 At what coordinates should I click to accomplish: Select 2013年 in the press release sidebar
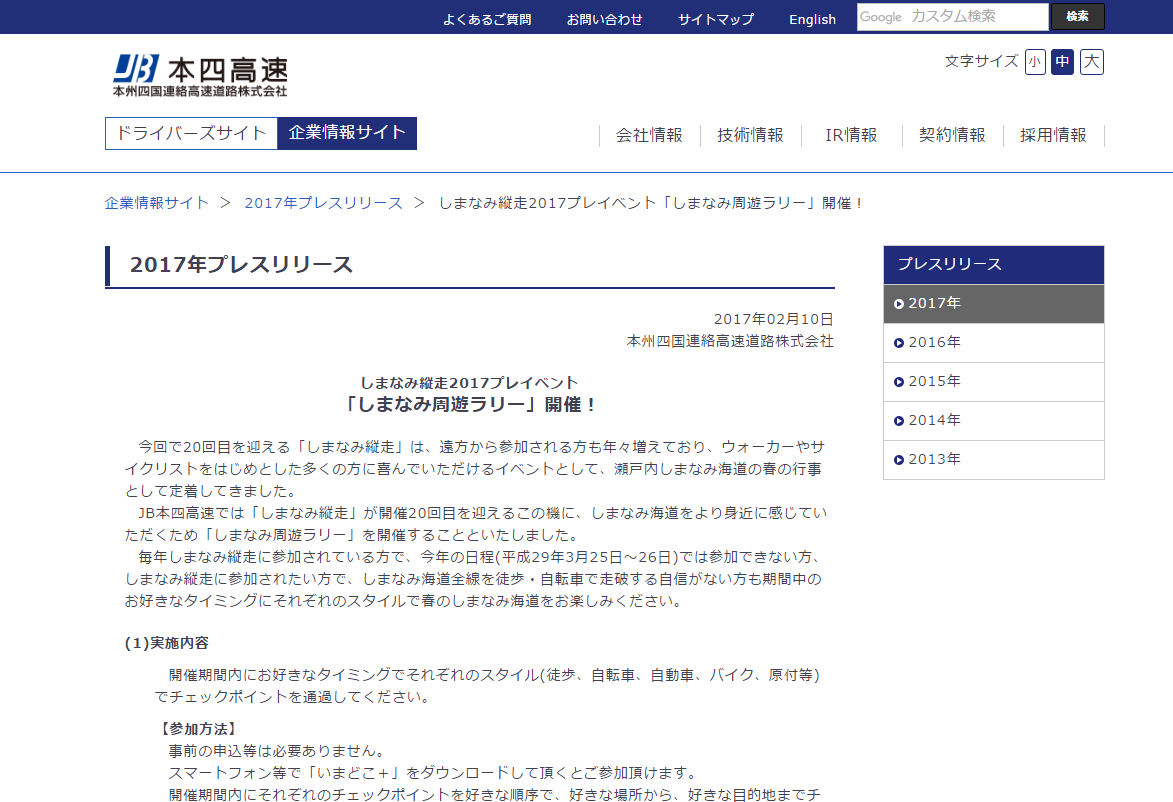tap(993, 459)
